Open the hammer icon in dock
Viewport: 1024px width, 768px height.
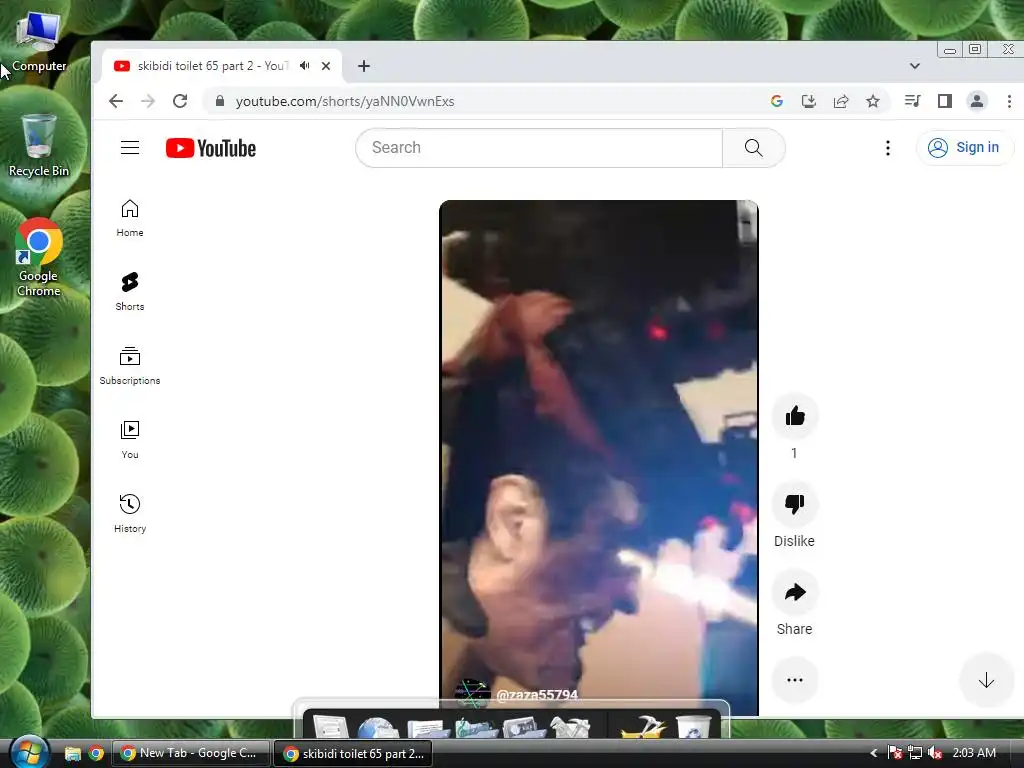pos(643,727)
